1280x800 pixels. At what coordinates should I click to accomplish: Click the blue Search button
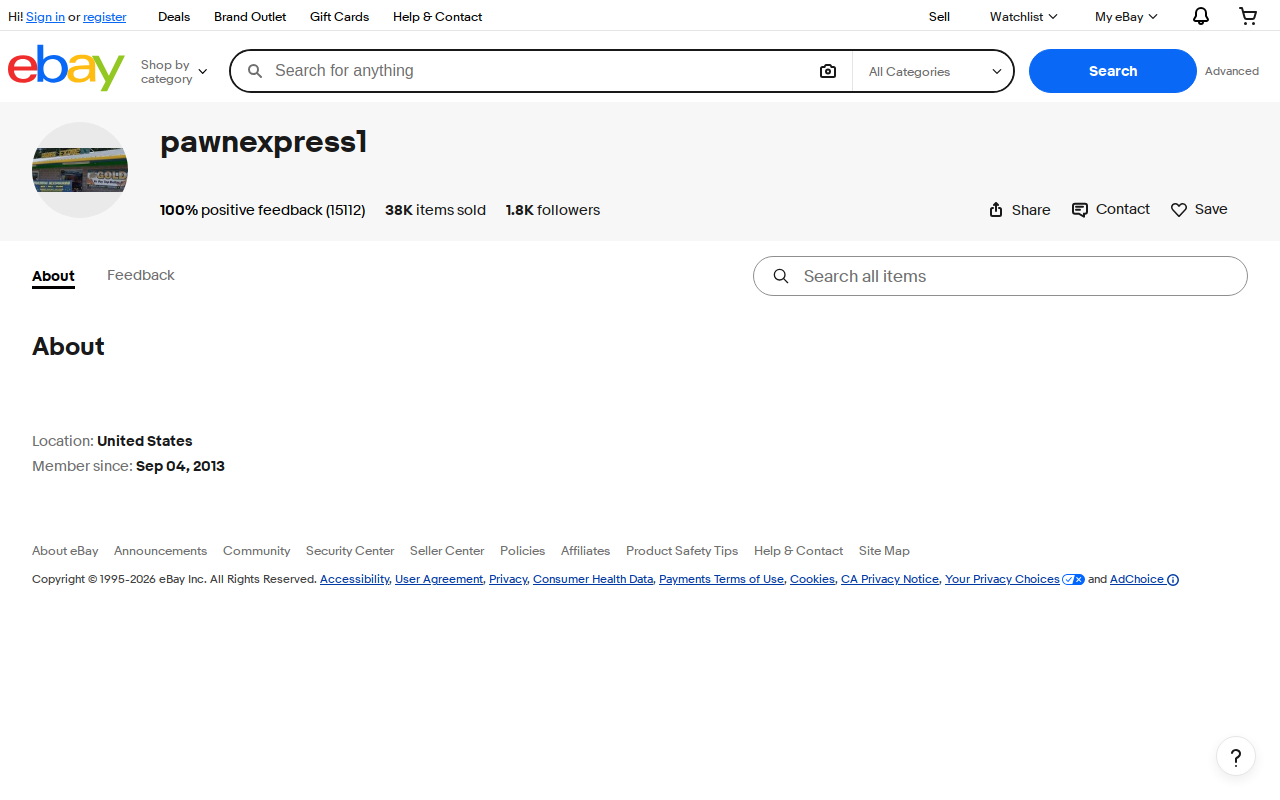point(1113,71)
